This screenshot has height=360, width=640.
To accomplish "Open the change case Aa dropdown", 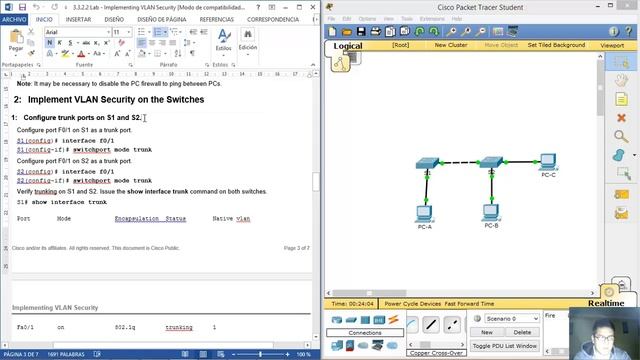I will 98,53.
